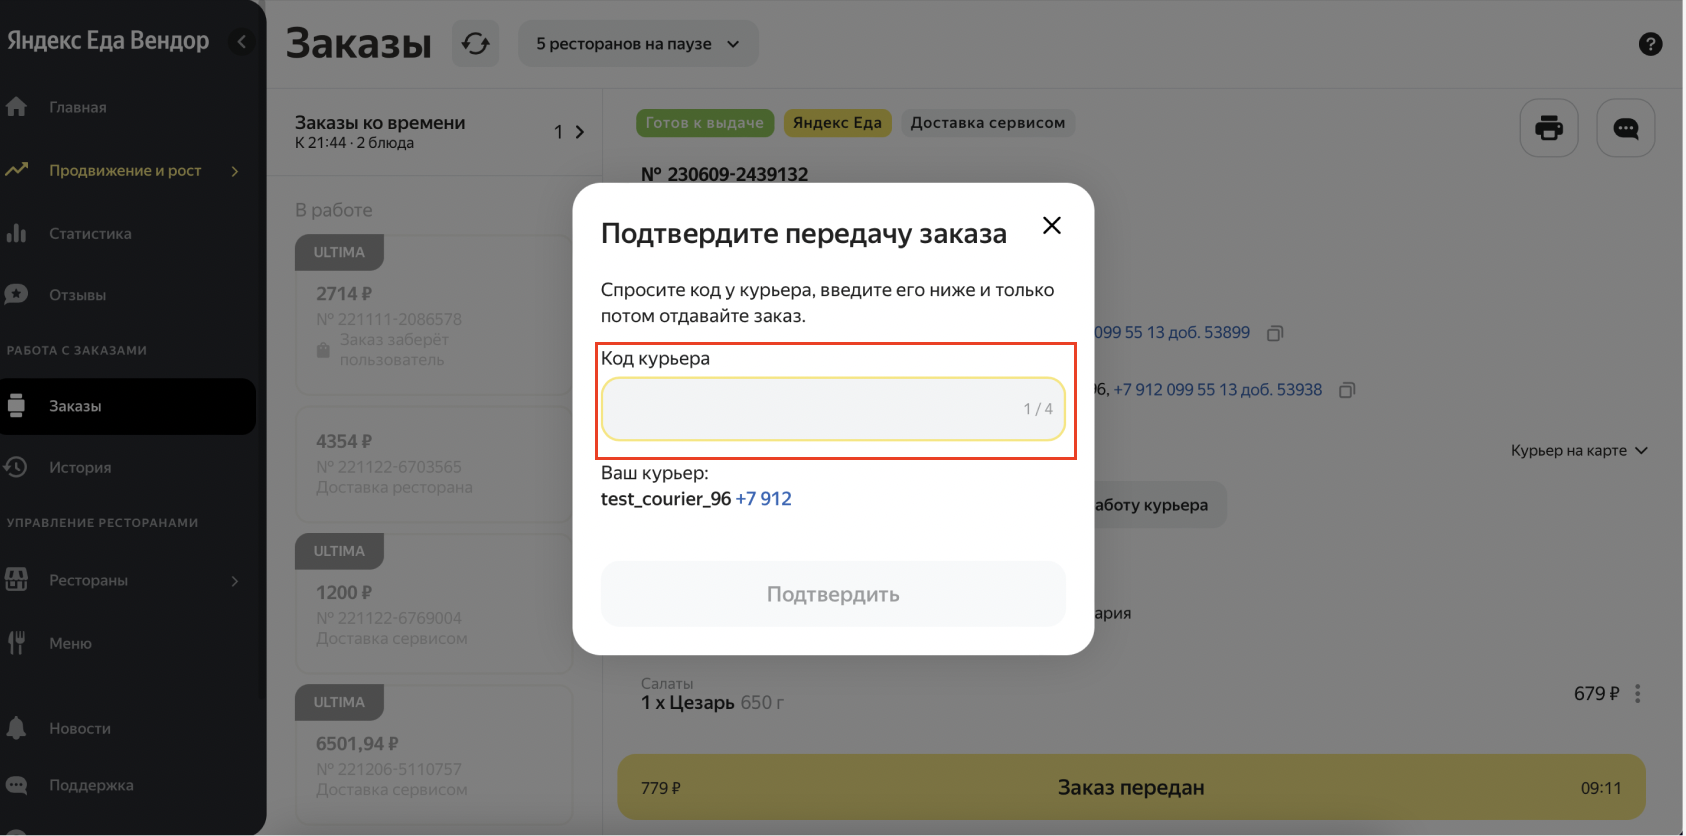Image resolution: width=1686 pixels, height=836 pixels.
Task: Open История in sidebar
Action: 80,468
